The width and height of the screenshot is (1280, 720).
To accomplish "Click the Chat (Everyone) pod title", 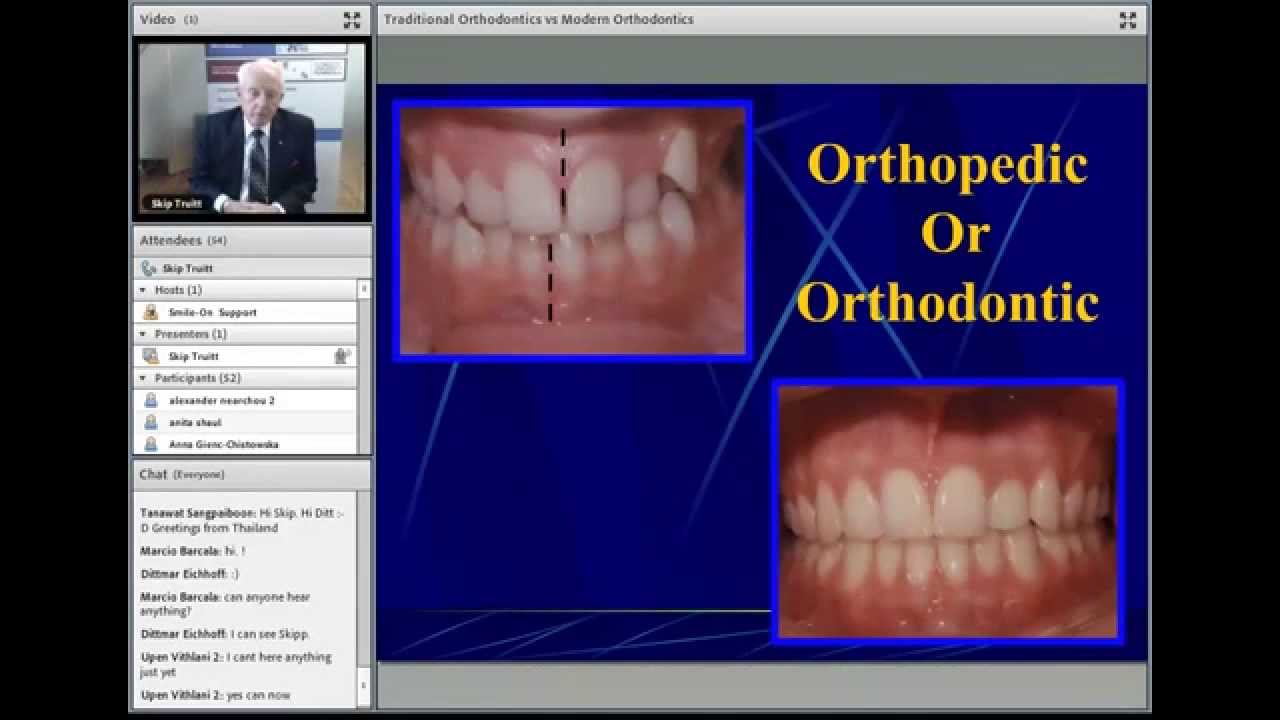I will 182,474.
